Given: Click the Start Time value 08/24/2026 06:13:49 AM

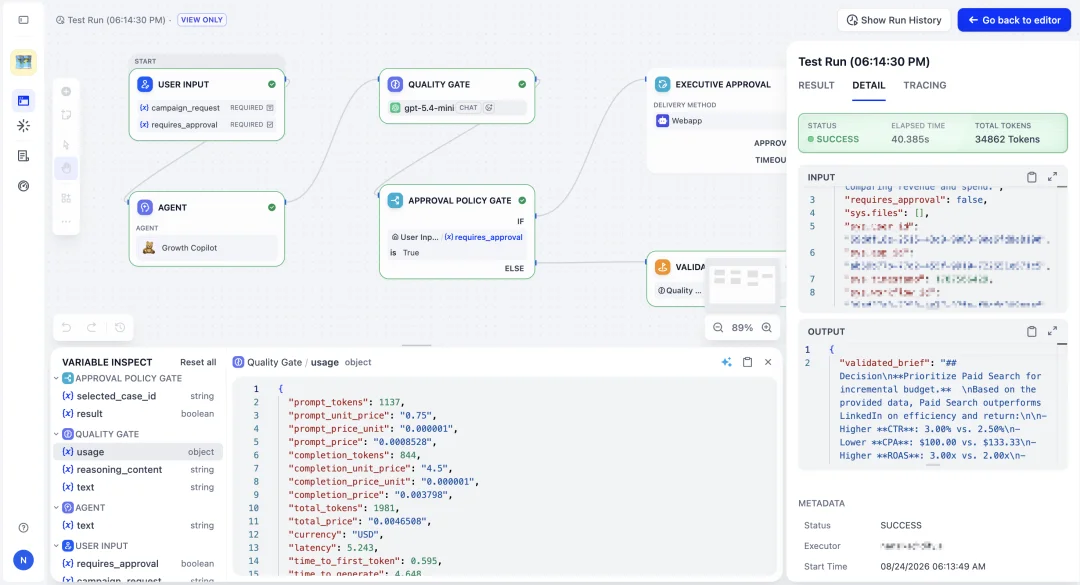Looking at the screenshot, I should (933, 566).
